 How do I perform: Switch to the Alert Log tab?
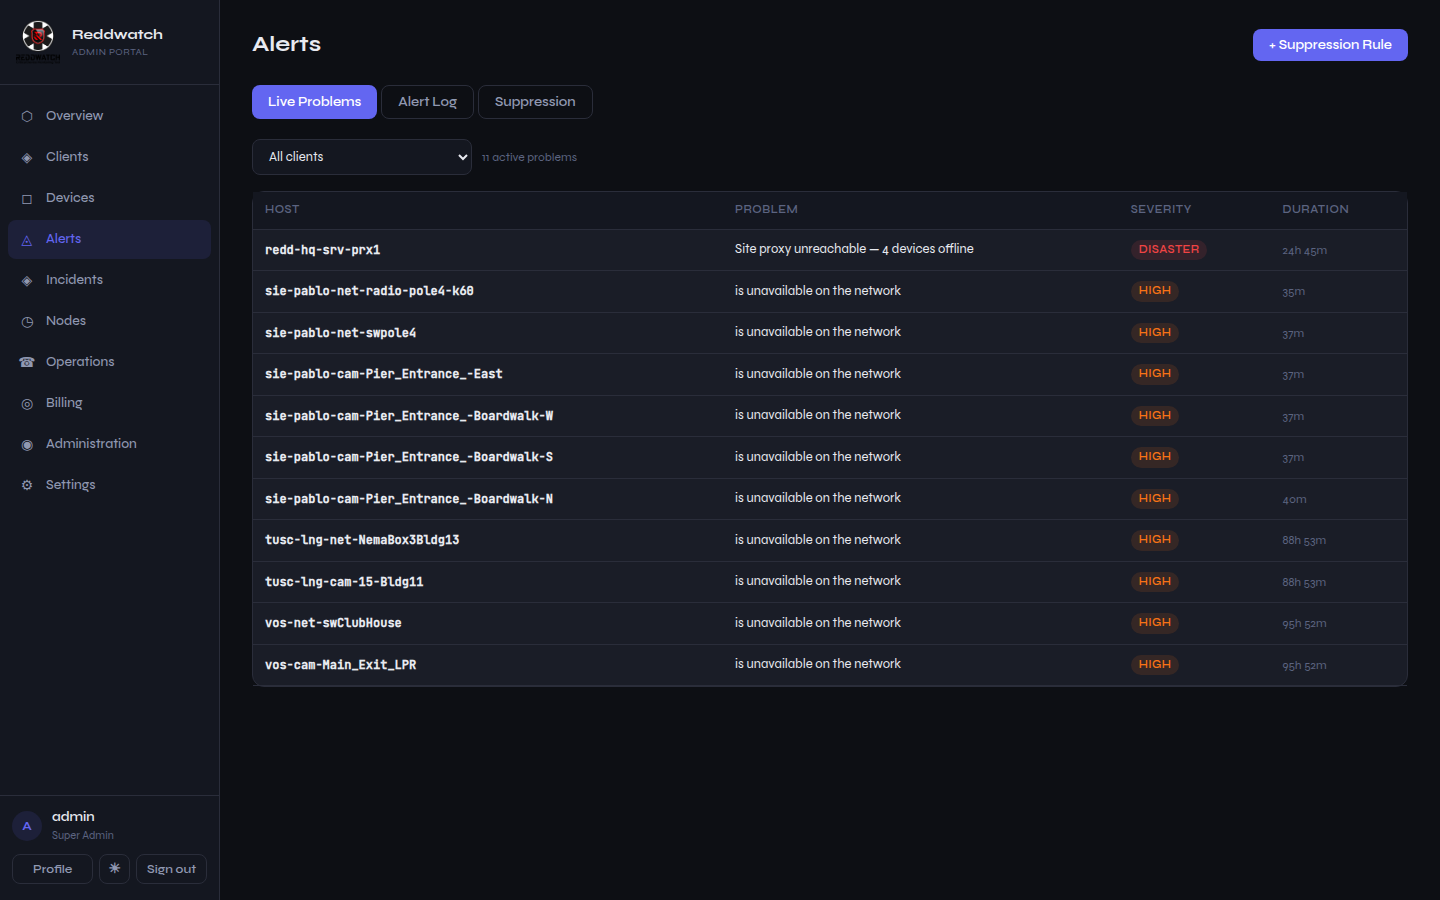pyautogui.click(x=427, y=102)
